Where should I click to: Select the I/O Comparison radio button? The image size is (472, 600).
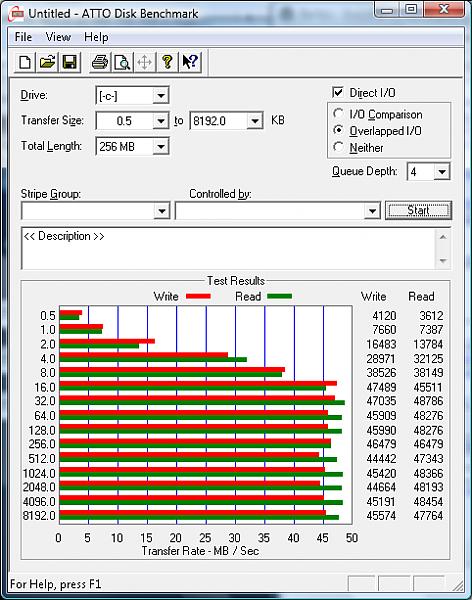pyautogui.click(x=338, y=114)
